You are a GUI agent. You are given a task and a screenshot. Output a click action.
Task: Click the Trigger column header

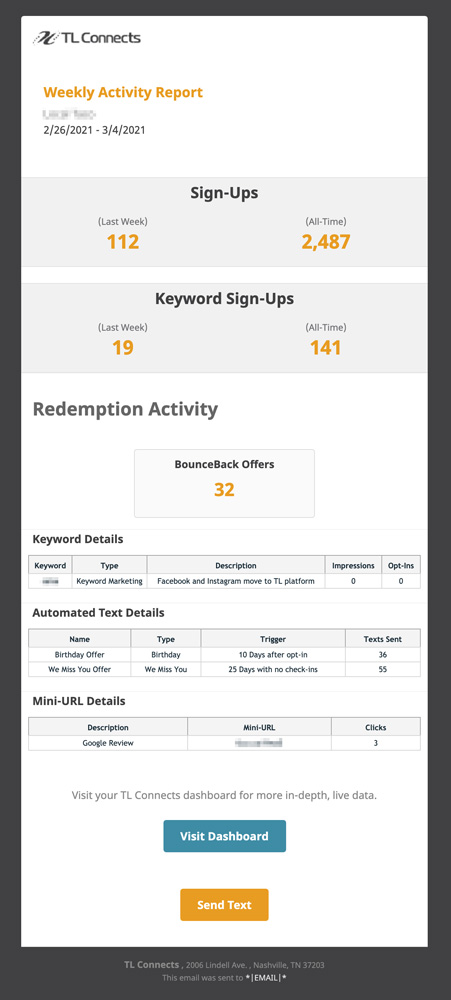(x=273, y=639)
